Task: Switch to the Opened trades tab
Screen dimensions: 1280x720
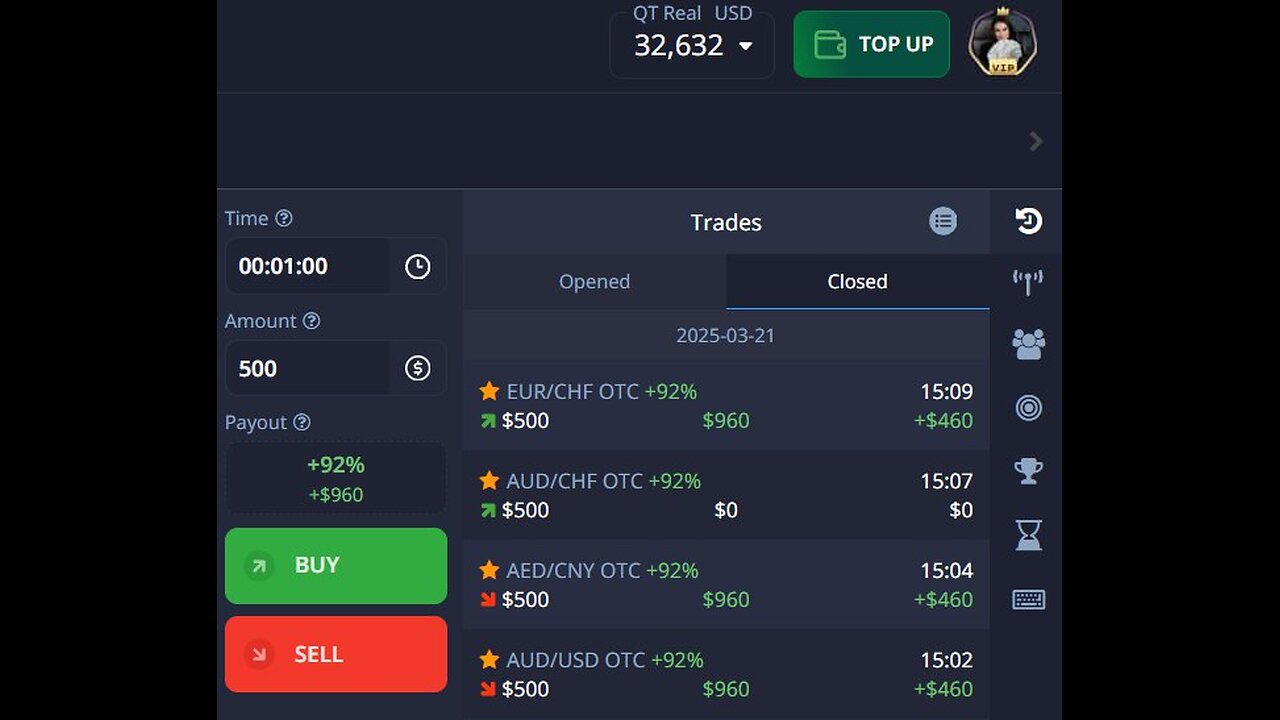Action: point(594,282)
